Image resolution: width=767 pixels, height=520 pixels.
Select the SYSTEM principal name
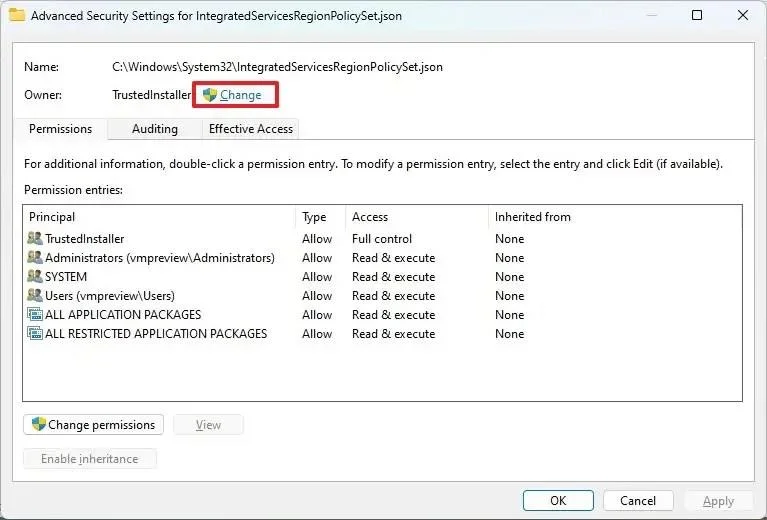[66, 277]
